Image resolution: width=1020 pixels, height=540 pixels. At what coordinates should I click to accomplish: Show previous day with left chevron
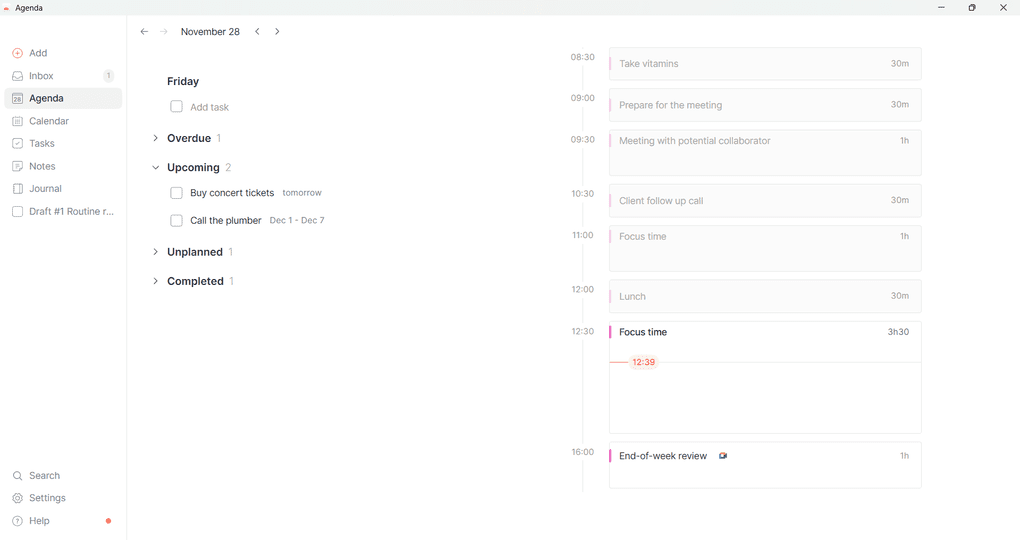(x=258, y=32)
